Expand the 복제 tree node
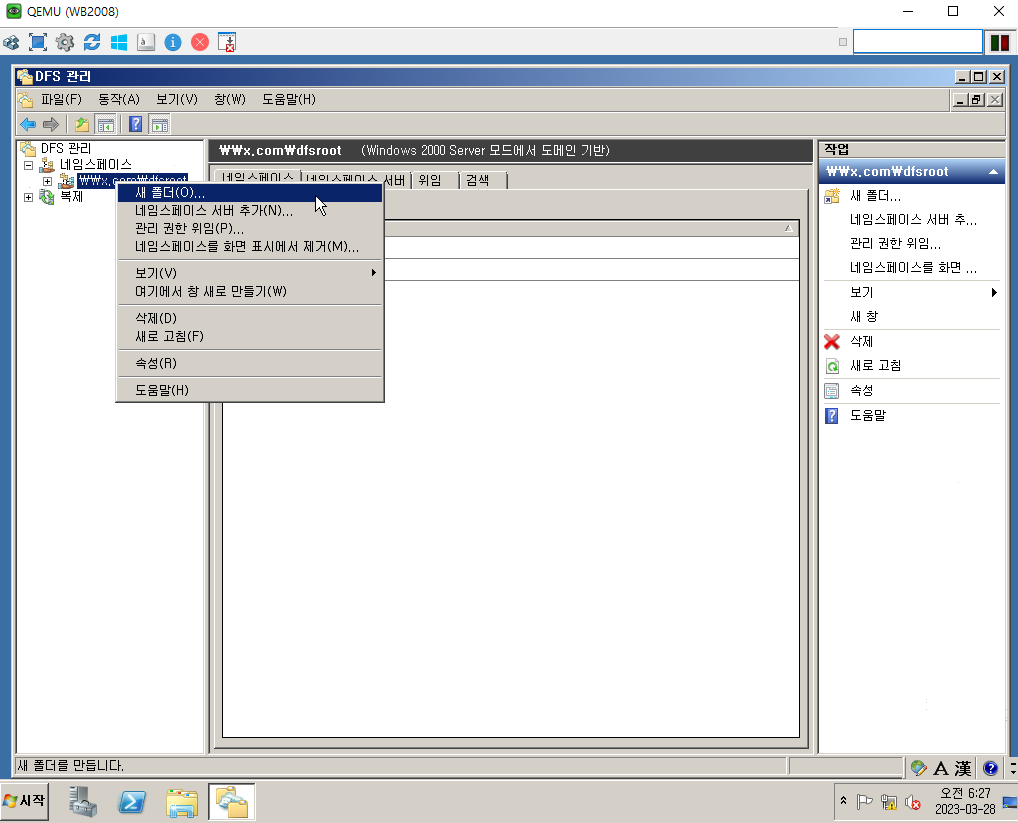Viewport: 1018px width, 823px height. click(29, 197)
